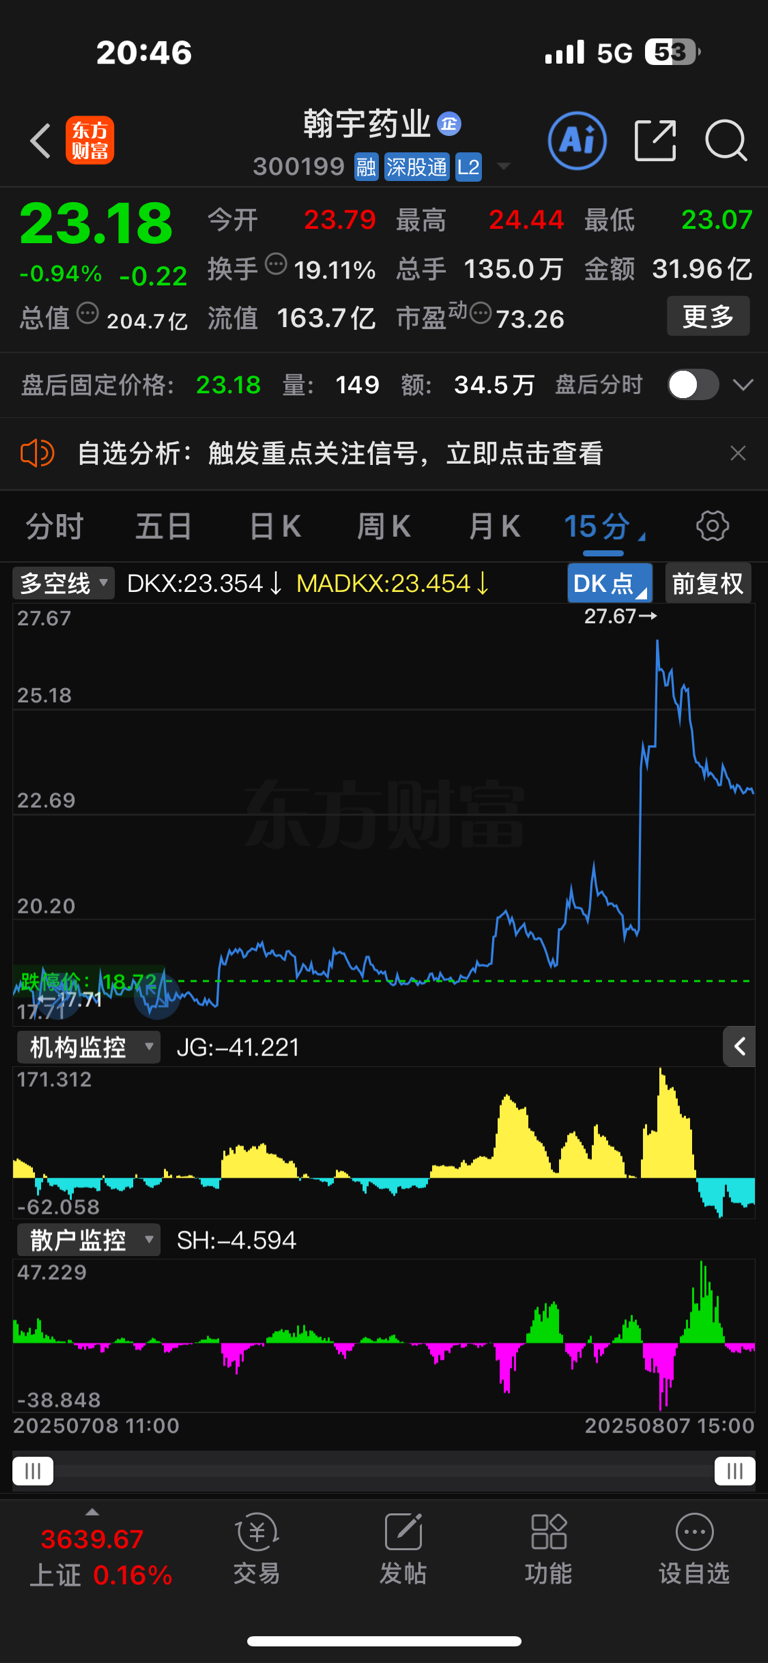Tap the price 23.18 display

pyautogui.click(x=96, y=224)
